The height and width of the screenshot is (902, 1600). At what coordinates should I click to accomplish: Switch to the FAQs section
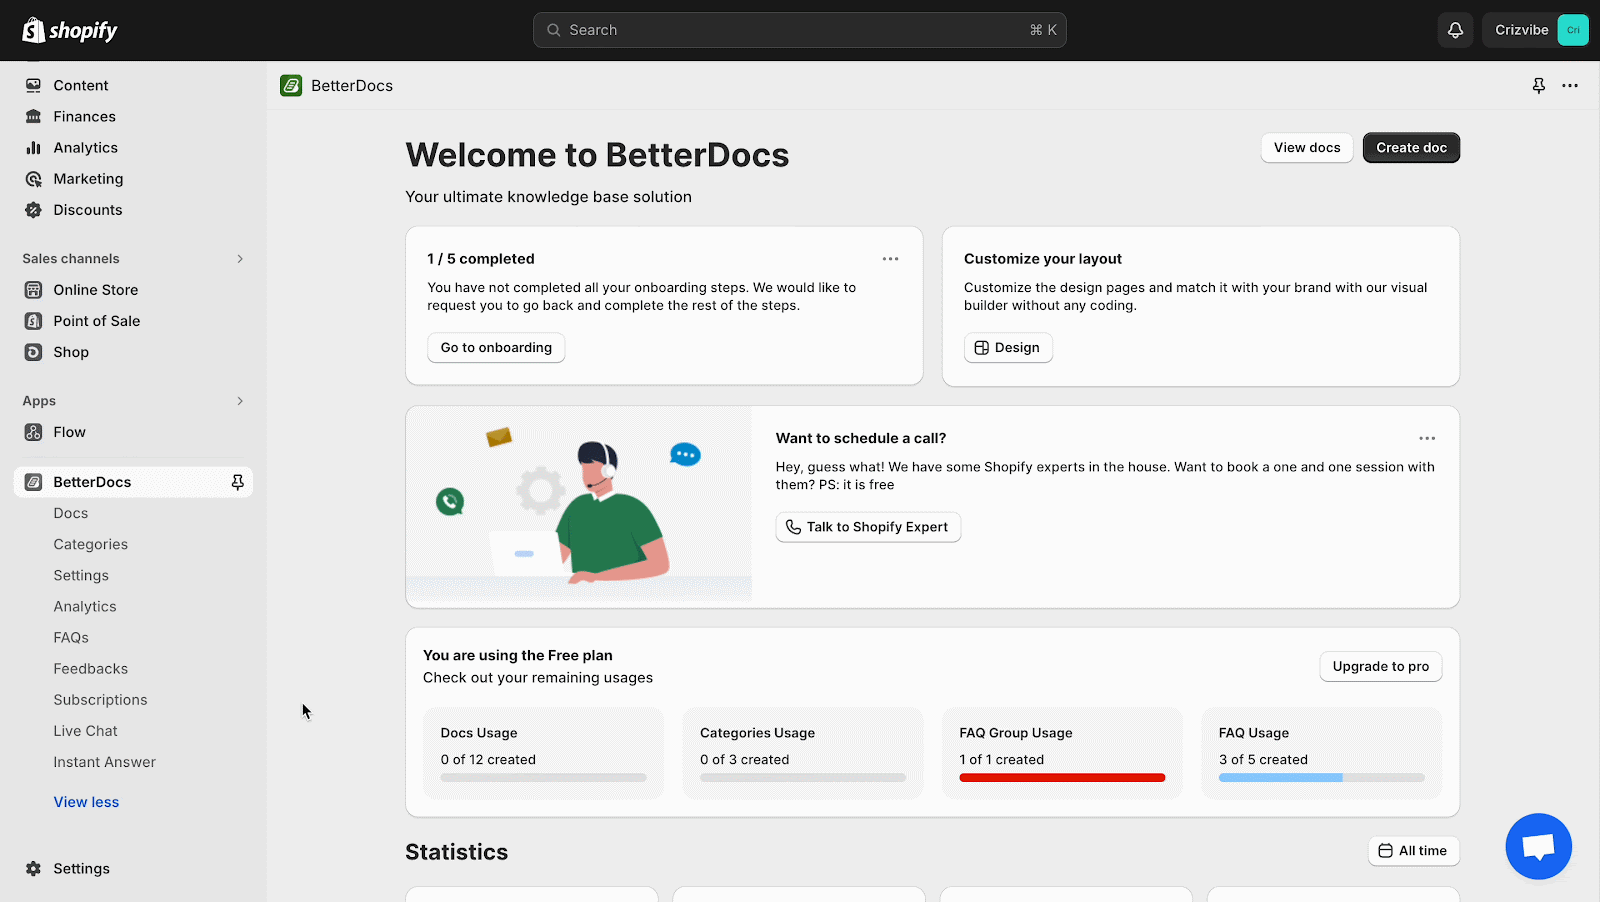click(x=71, y=637)
